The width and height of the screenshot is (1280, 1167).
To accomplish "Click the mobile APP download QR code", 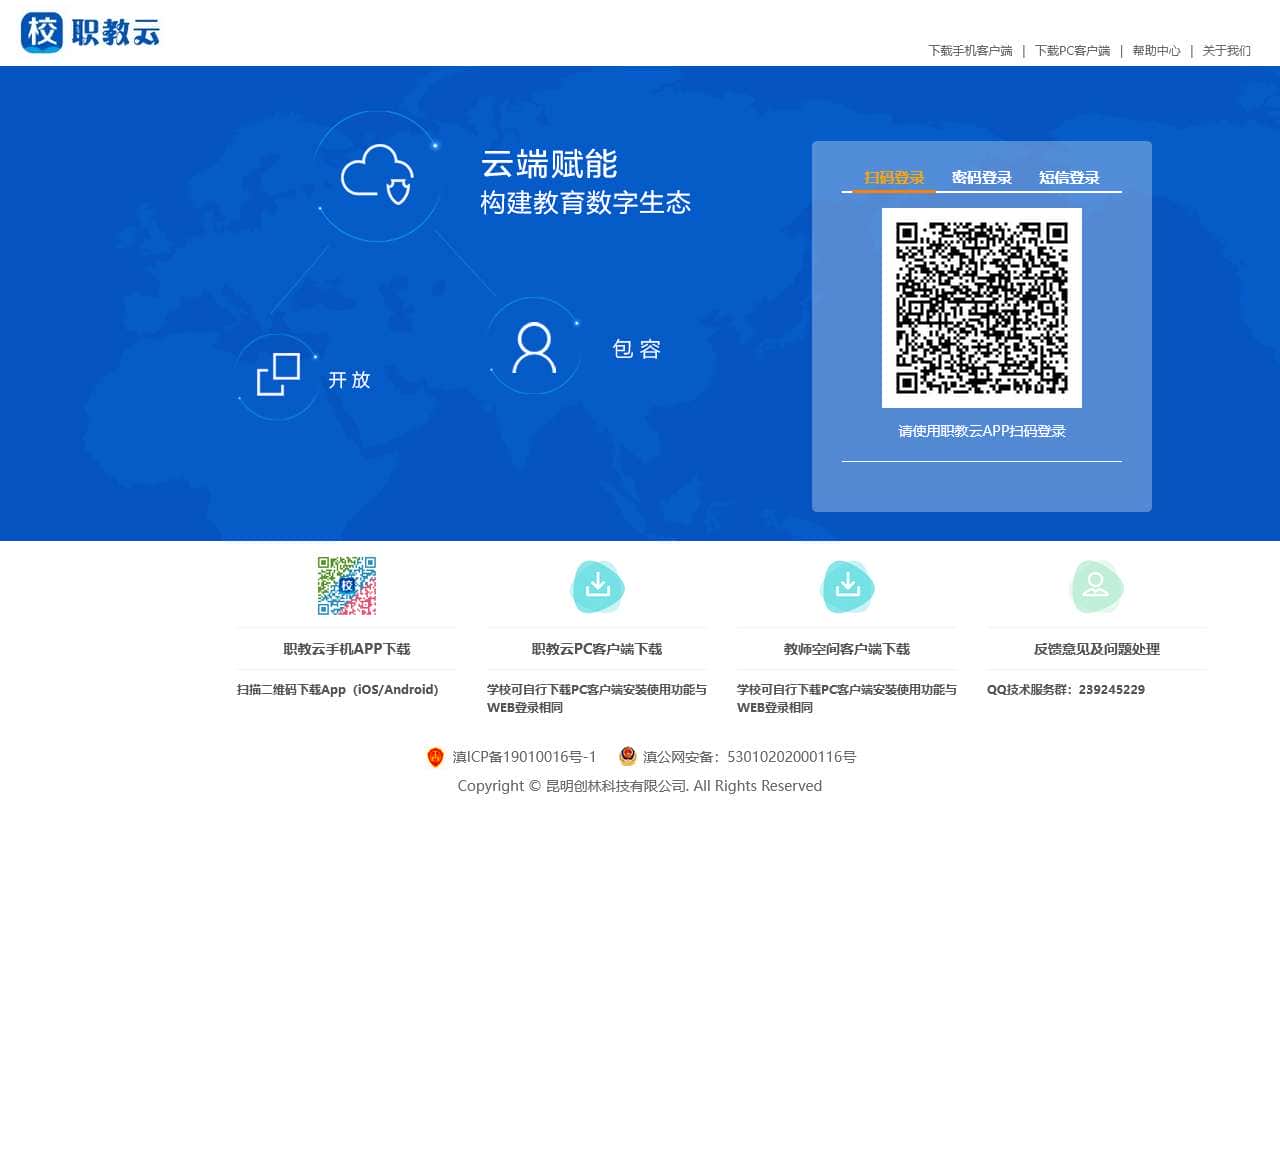I will [346, 587].
